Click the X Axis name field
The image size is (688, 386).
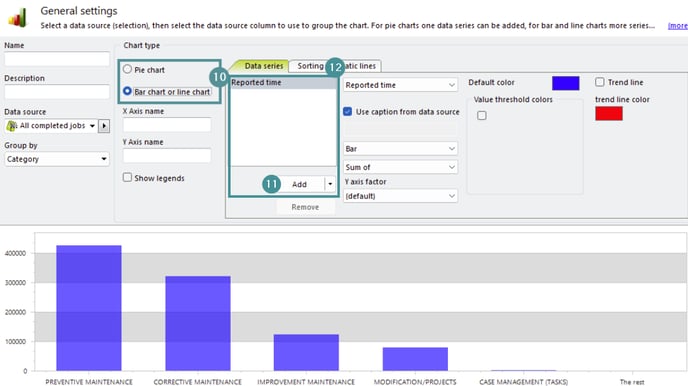(167, 125)
